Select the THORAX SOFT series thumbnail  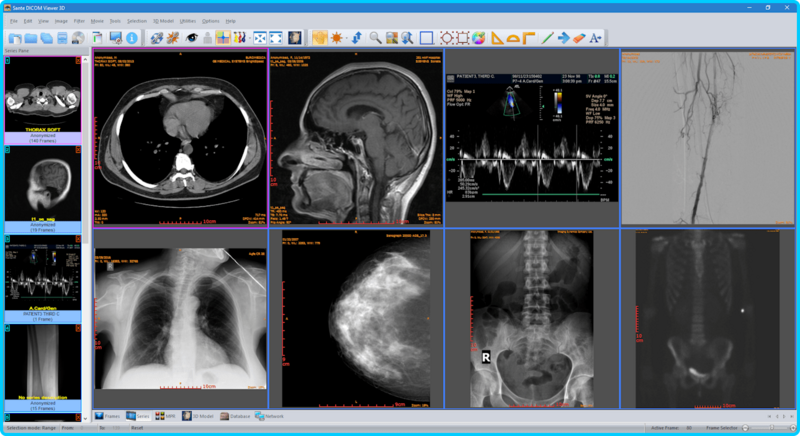pyautogui.click(x=43, y=100)
